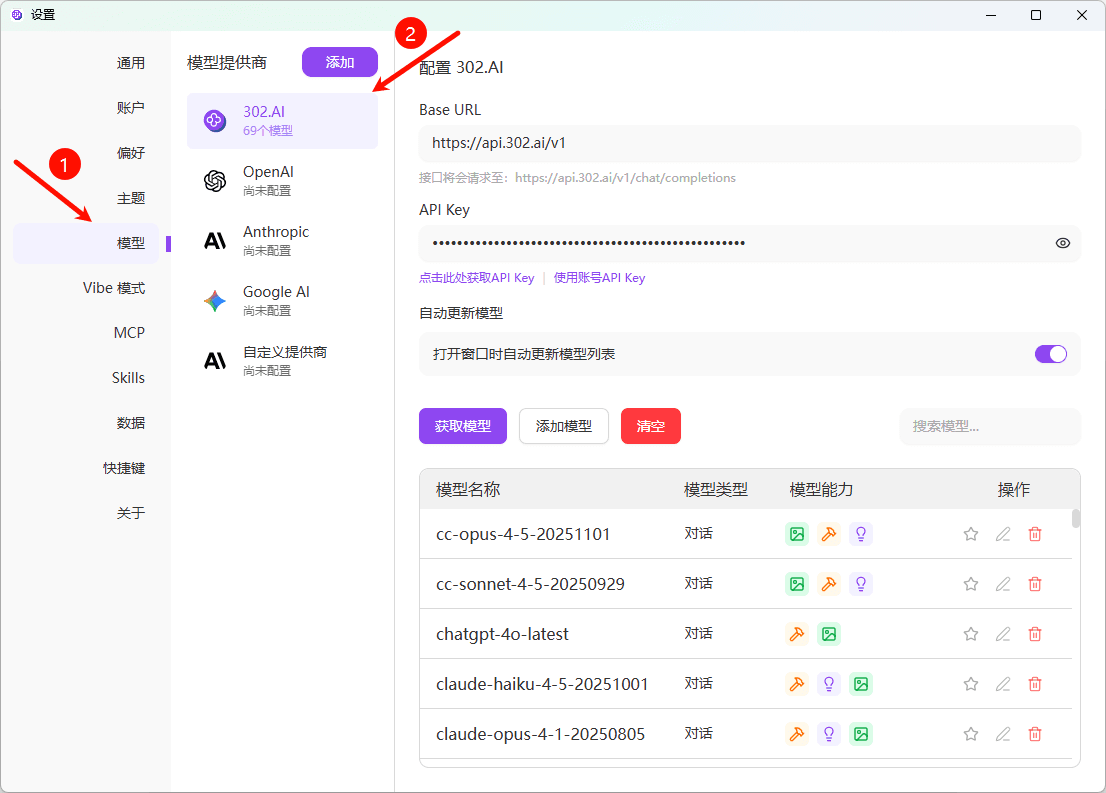1106x793 pixels.
Task: Delete the claude-haiku-4-5-20251001 model
Action: (x=1035, y=684)
